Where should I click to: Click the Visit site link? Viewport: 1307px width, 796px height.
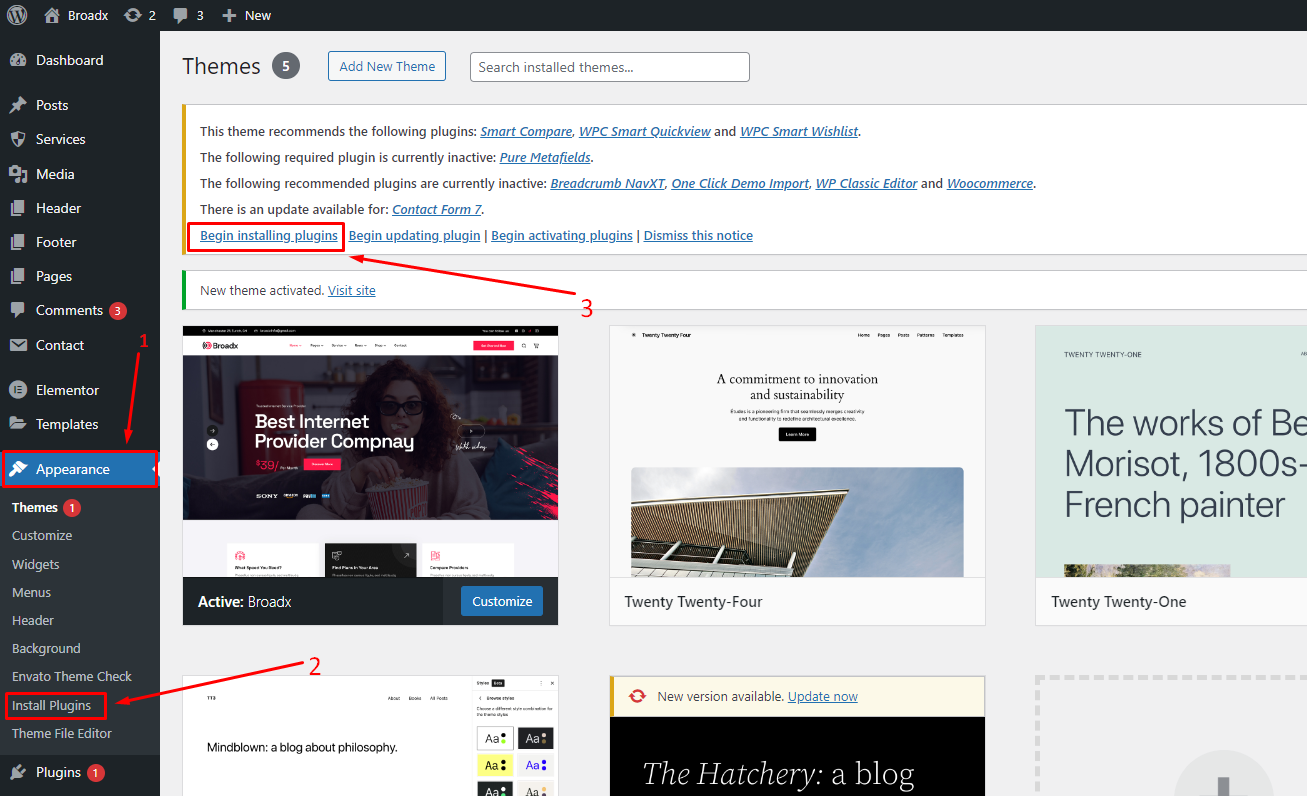pyautogui.click(x=352, y=290)
